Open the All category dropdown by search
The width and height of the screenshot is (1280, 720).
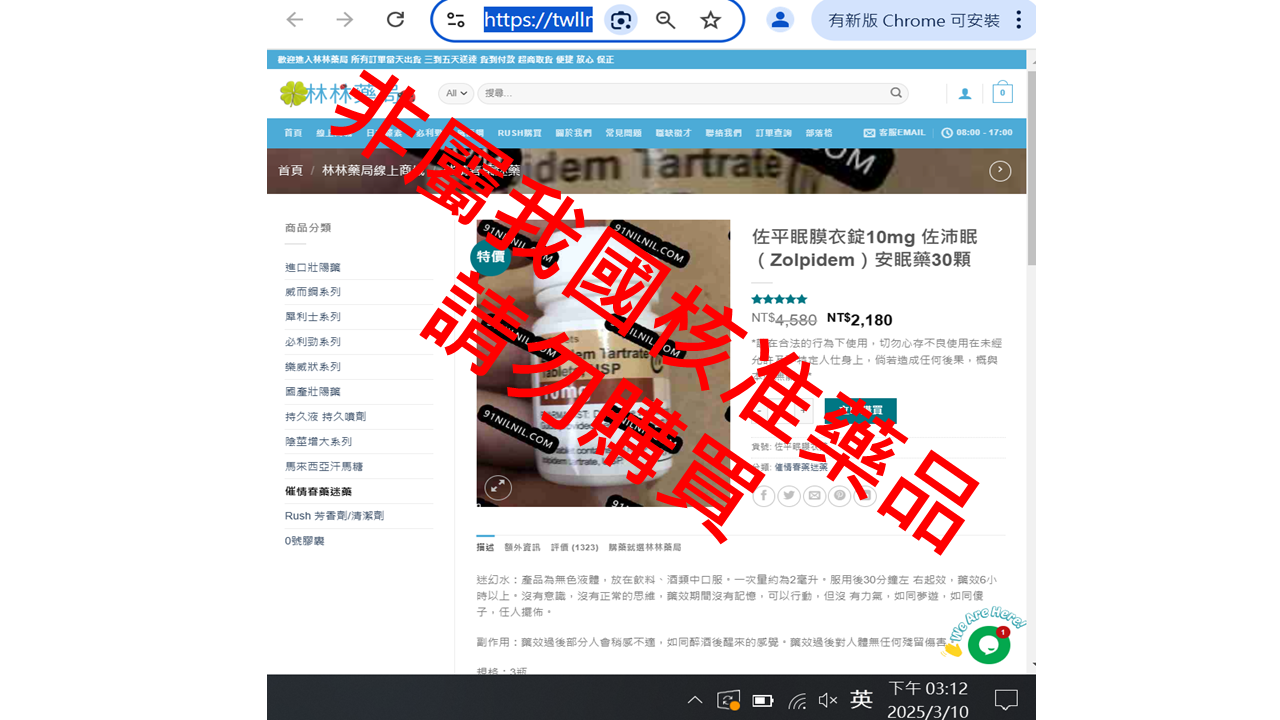pyautogui.click(x=456, y=93)
